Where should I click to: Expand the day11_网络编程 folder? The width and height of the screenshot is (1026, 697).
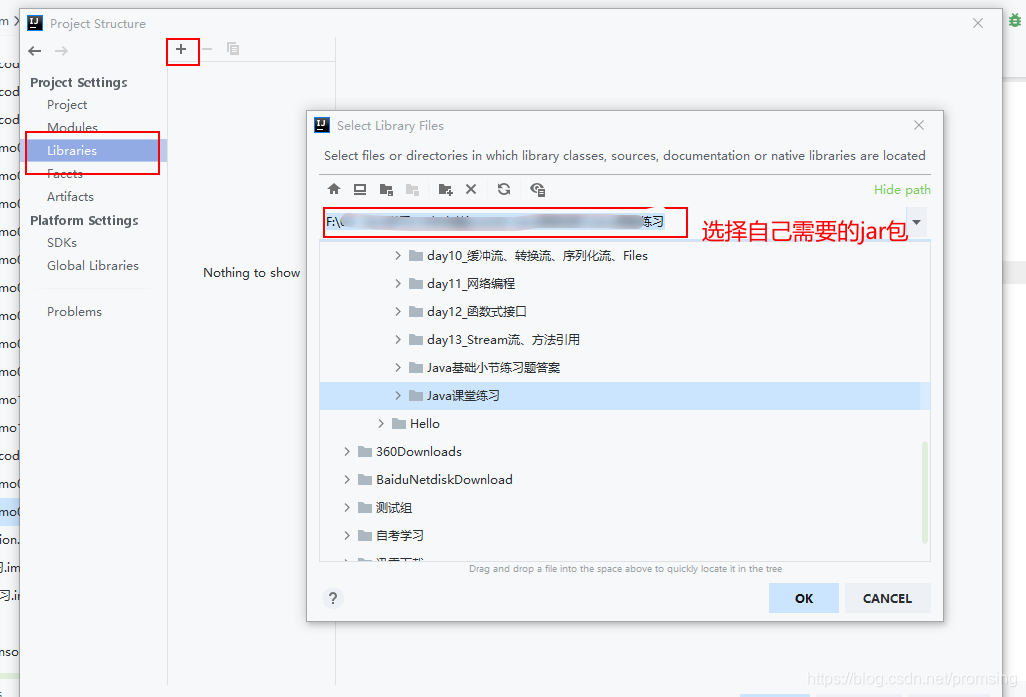pyautogui.click(x=398, y=283)
